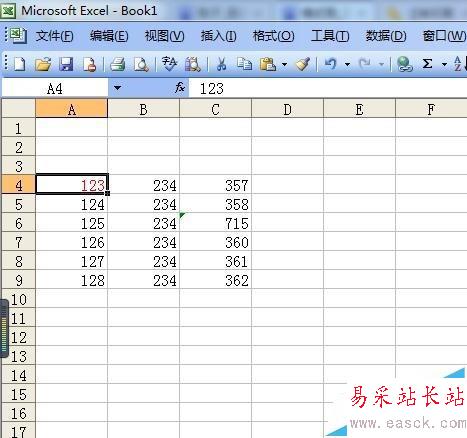Open Print Preview magnifier icon
Image resolution: width=467 pixels, height=438 pixels.
(x=141, y=64)
